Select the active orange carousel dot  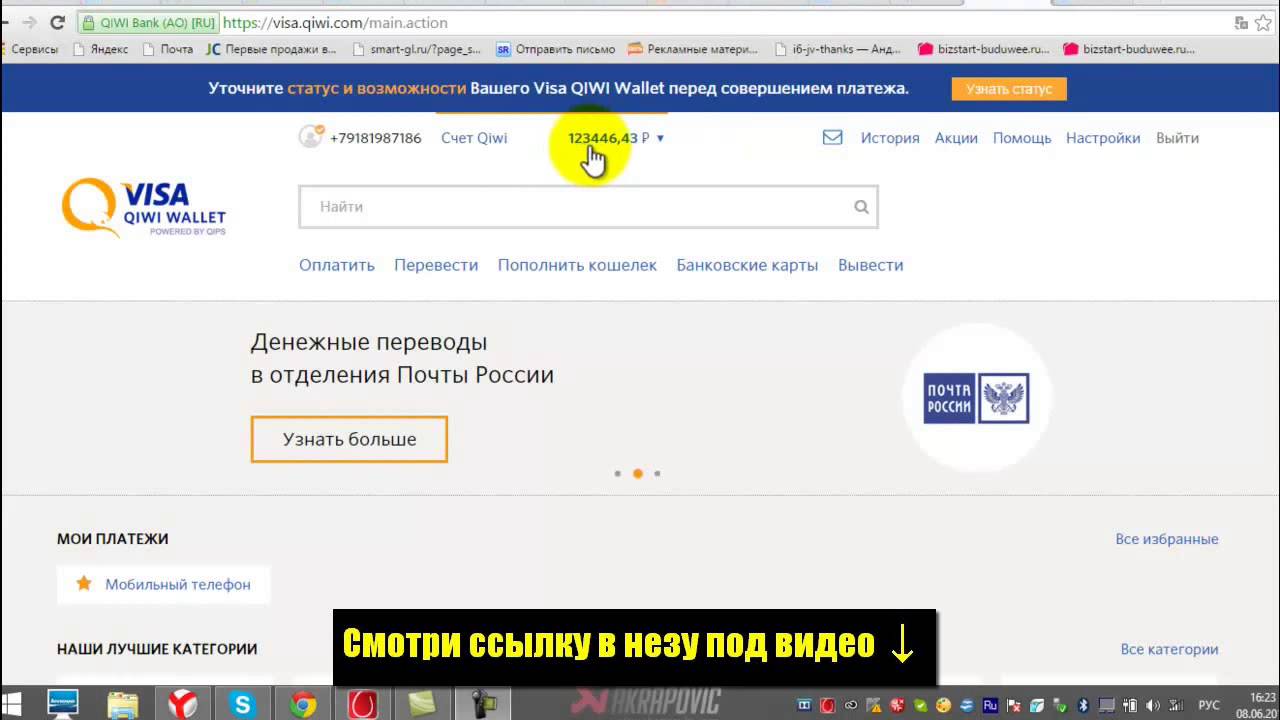(638, 474)
